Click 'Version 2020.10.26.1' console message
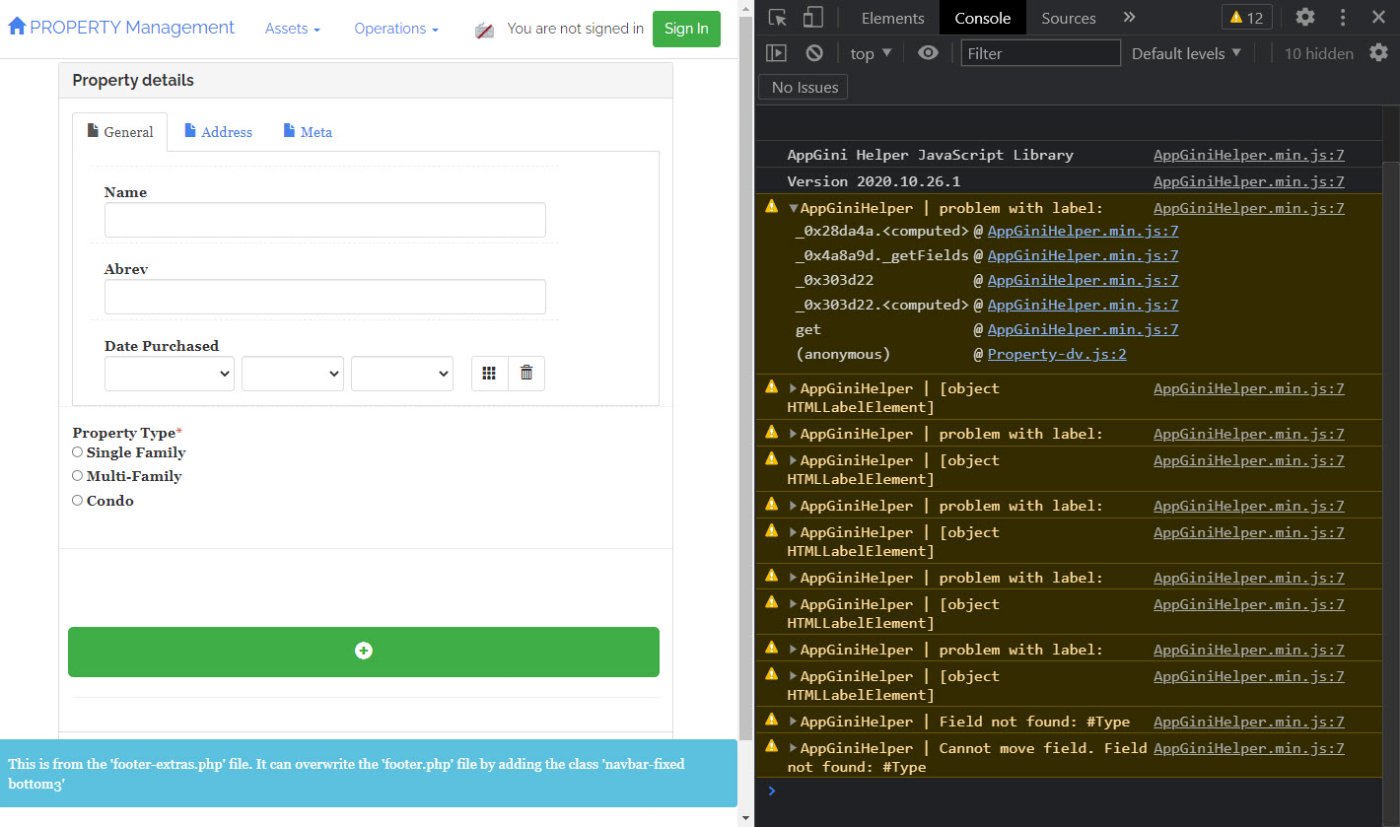The image size is (1400, 827). pyautogui.click(x=873, y=181)
